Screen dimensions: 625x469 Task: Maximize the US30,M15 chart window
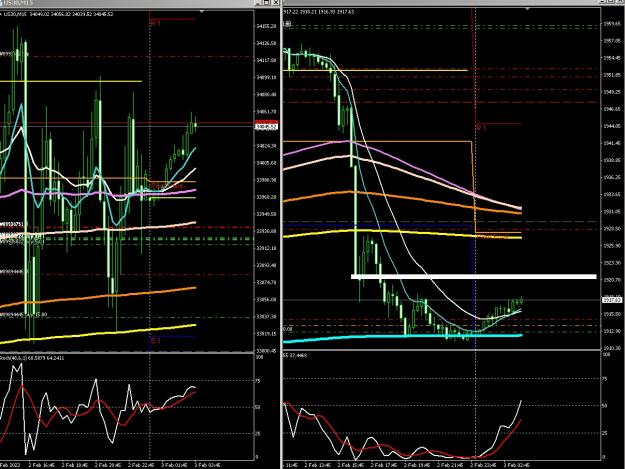pyautogui.click(x=266, y=2)
